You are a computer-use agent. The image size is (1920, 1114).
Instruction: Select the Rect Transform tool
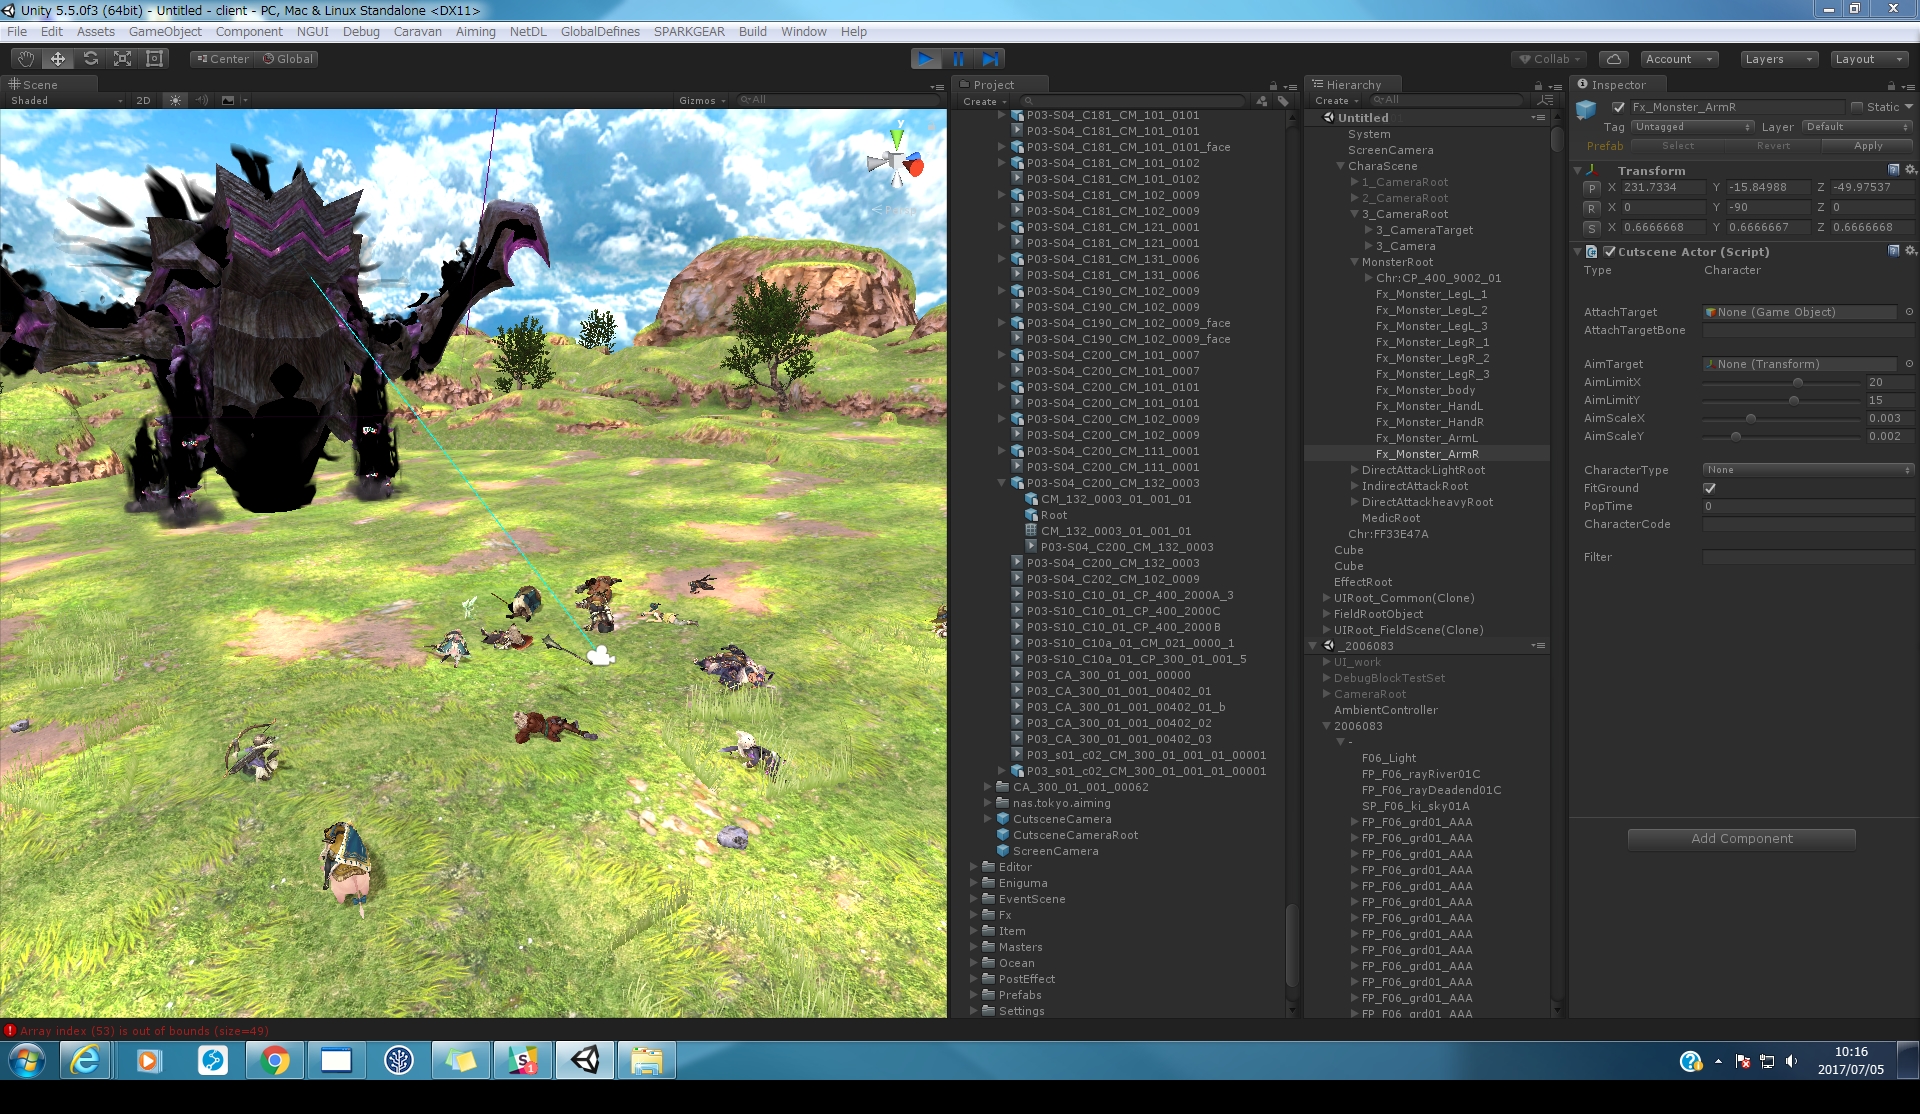coord(155,59)
